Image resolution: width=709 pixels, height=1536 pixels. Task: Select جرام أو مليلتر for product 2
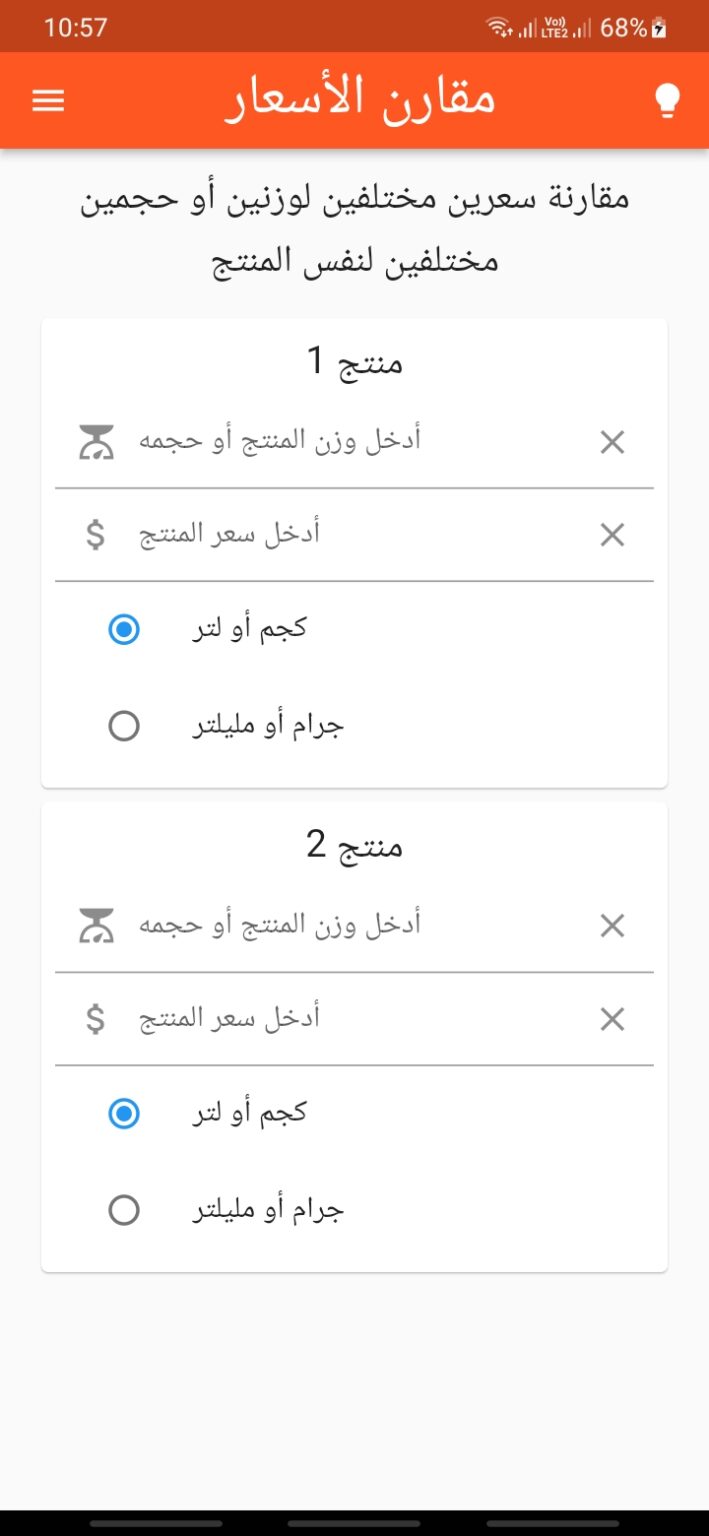[124, 1211]
